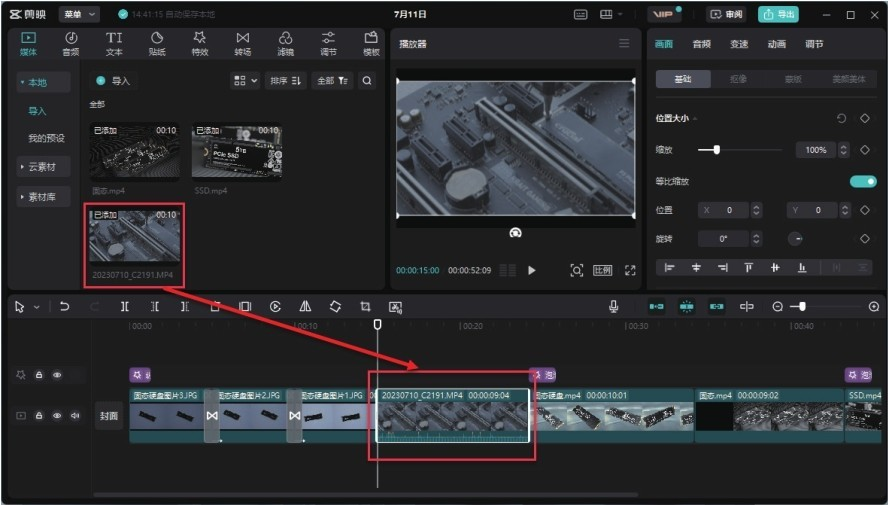
Task: Open the 排序 sort dropdown
Action: pyautogui.click(x=286, y=81)
